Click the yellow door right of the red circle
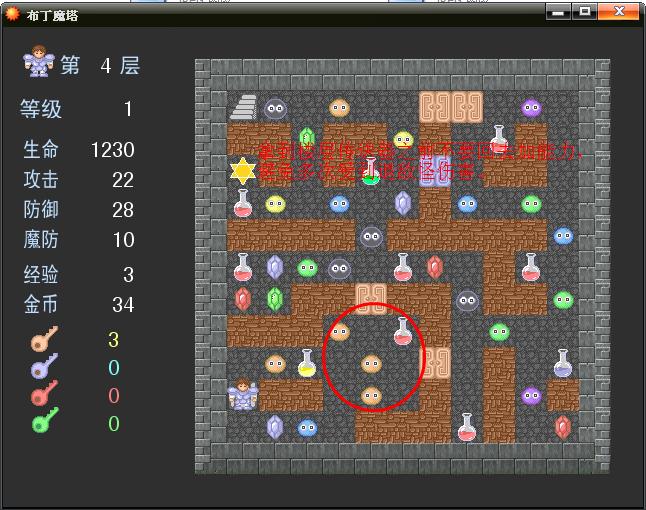Image resolution: width=646 pixels, height=510 pixels. pyautogui.click(x=435, y=363)
